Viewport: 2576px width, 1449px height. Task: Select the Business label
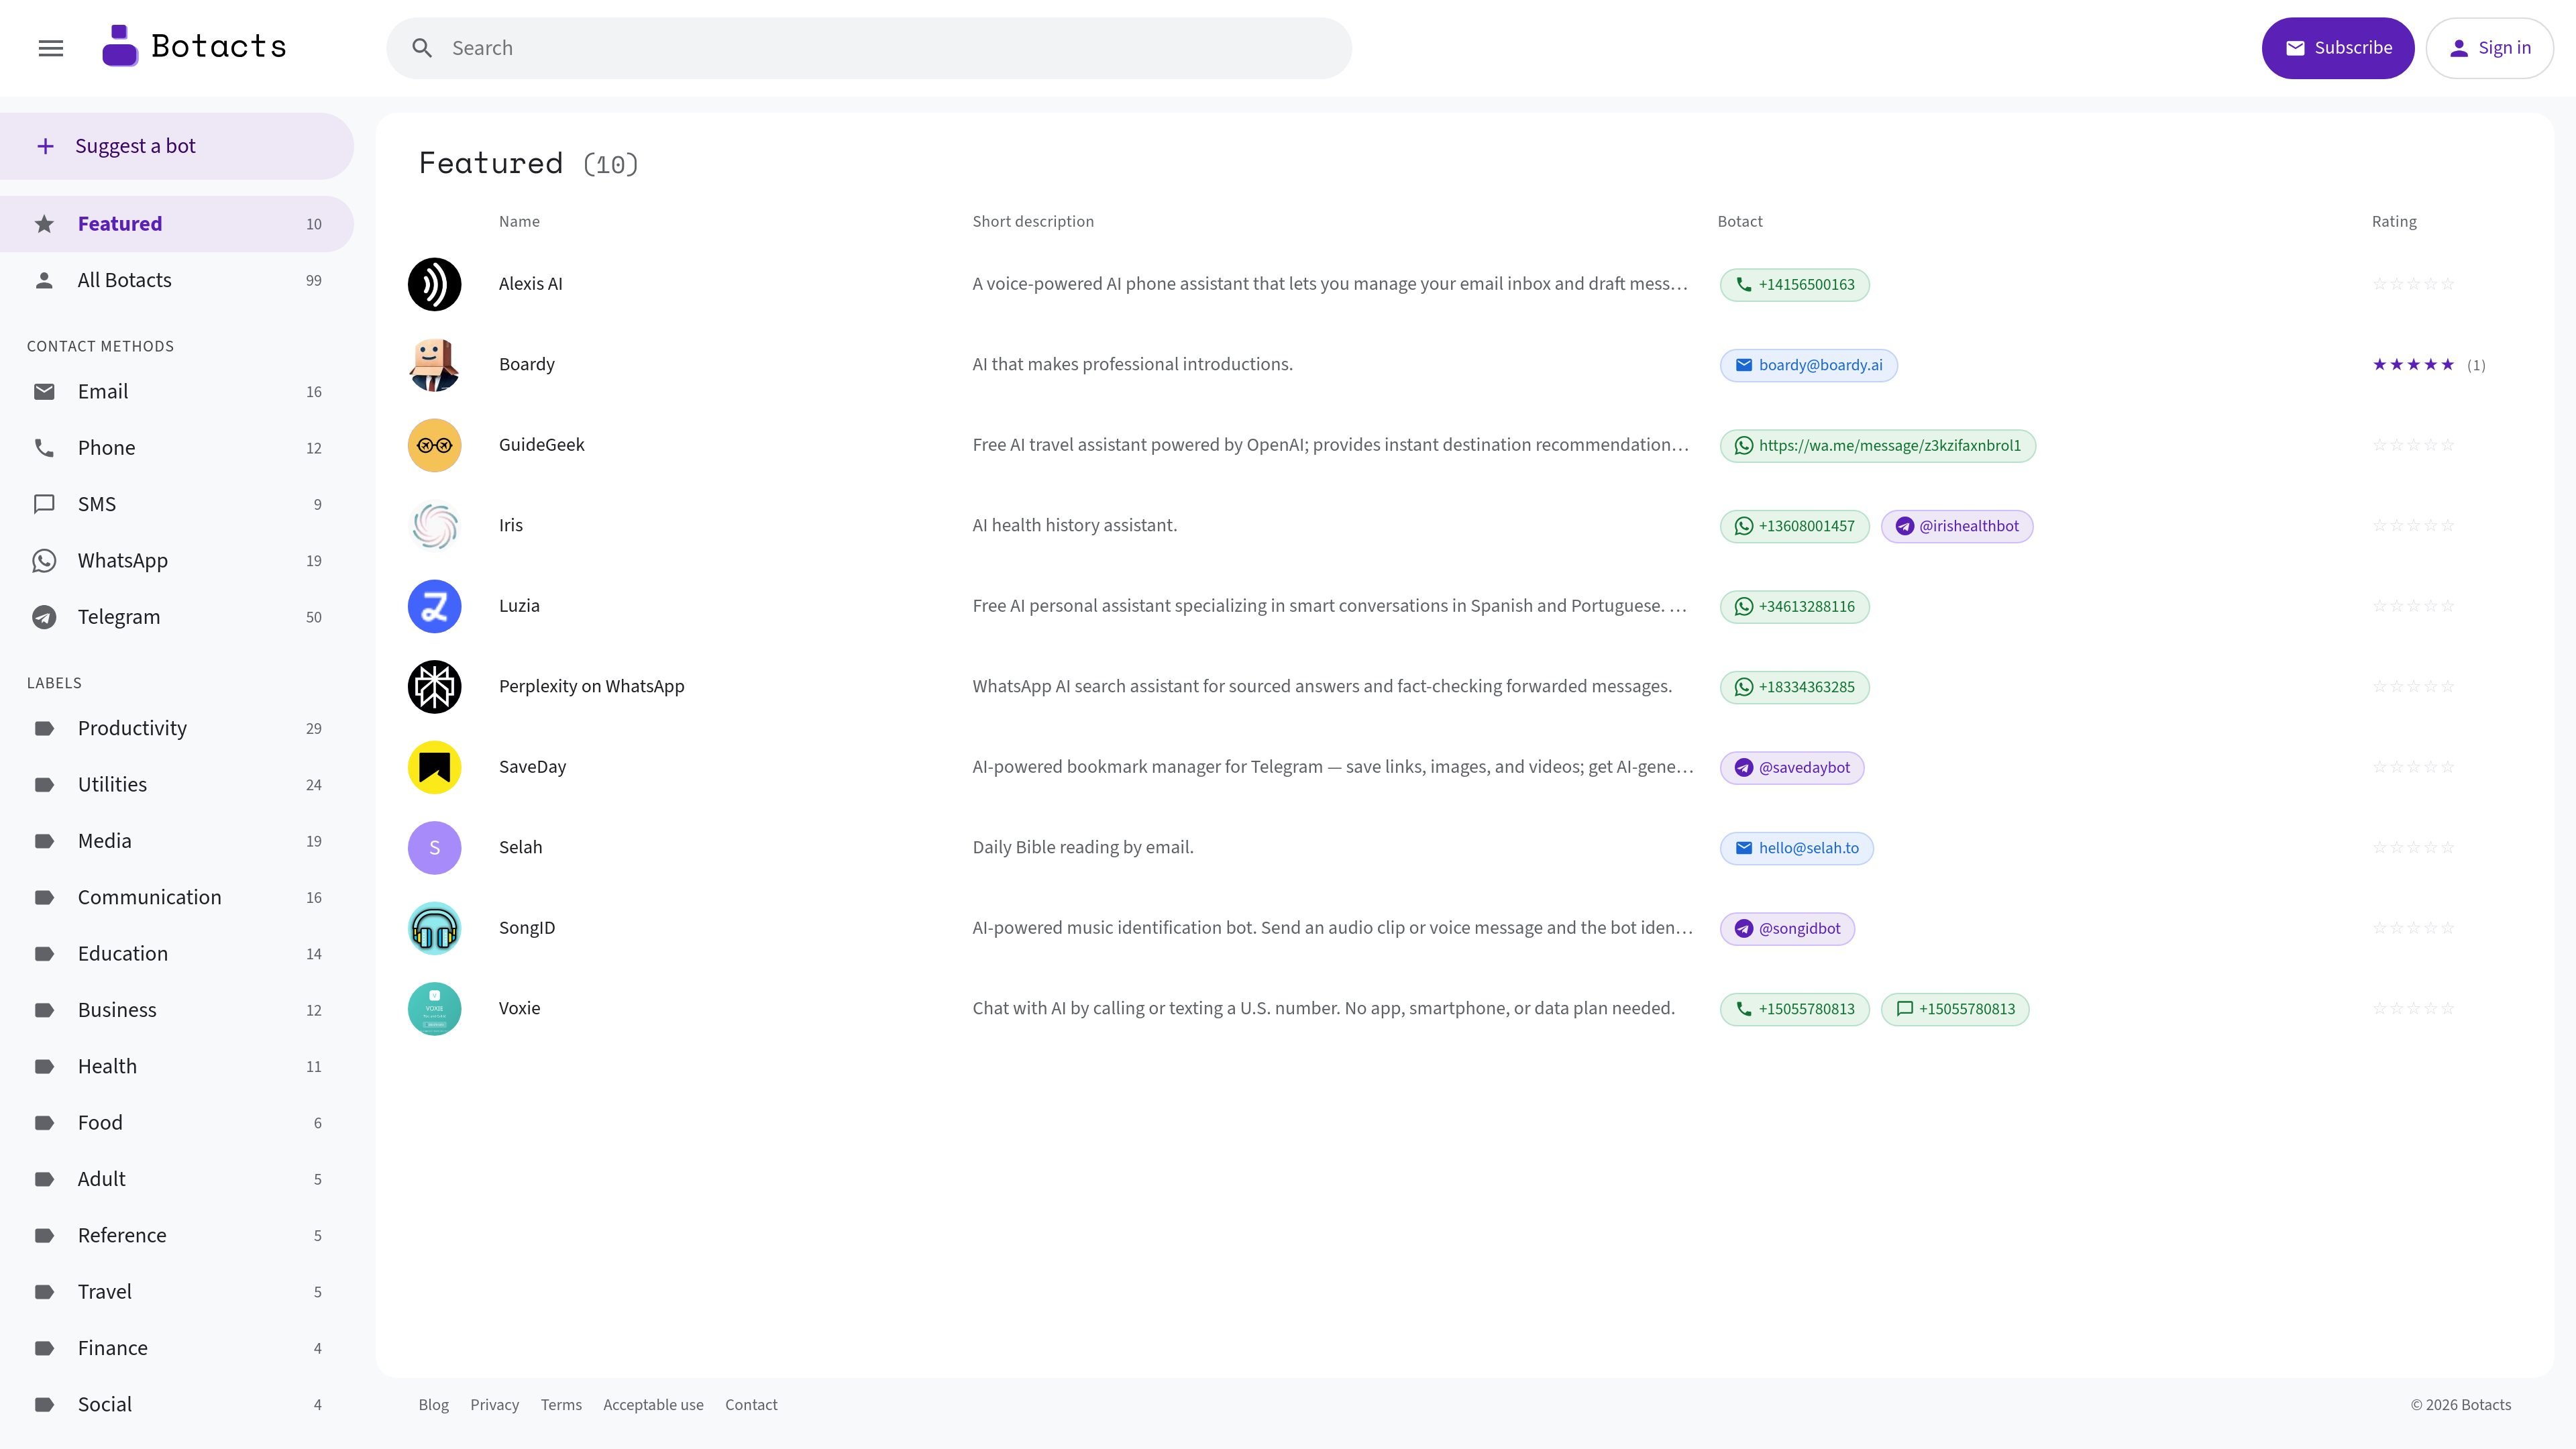(x=177, y=1010)
